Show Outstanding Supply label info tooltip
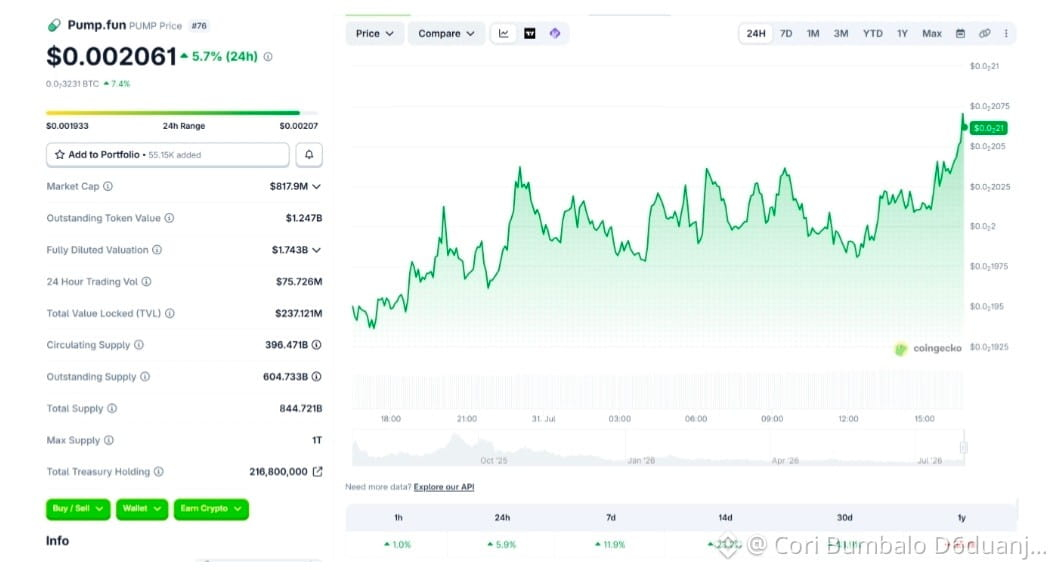The height and width of the screenshot is (570, 1054). [145, 376]
